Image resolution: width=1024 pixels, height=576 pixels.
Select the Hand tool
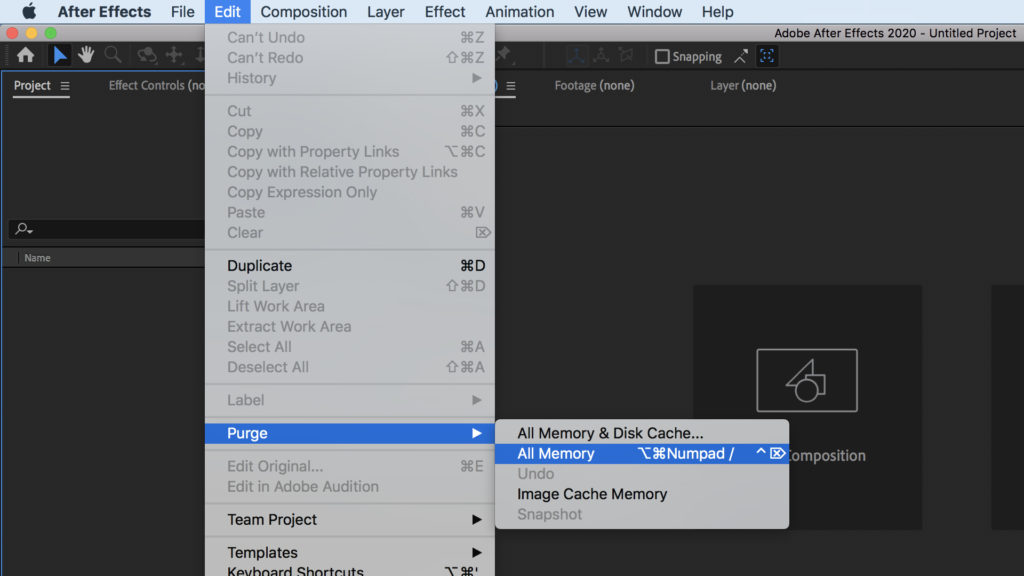coord(87,55)
